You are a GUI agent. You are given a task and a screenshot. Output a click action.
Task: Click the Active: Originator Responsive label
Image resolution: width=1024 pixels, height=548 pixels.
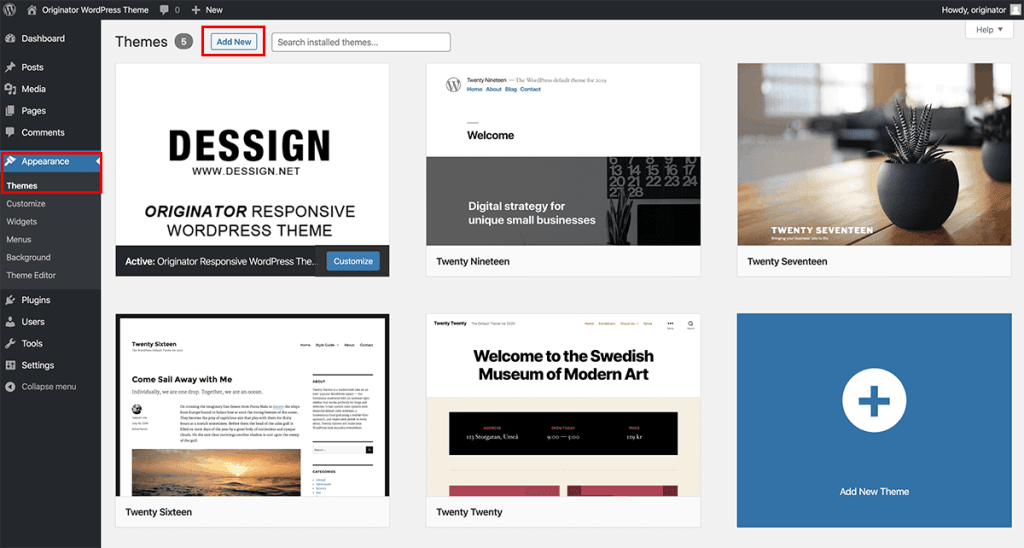(220, 261)
